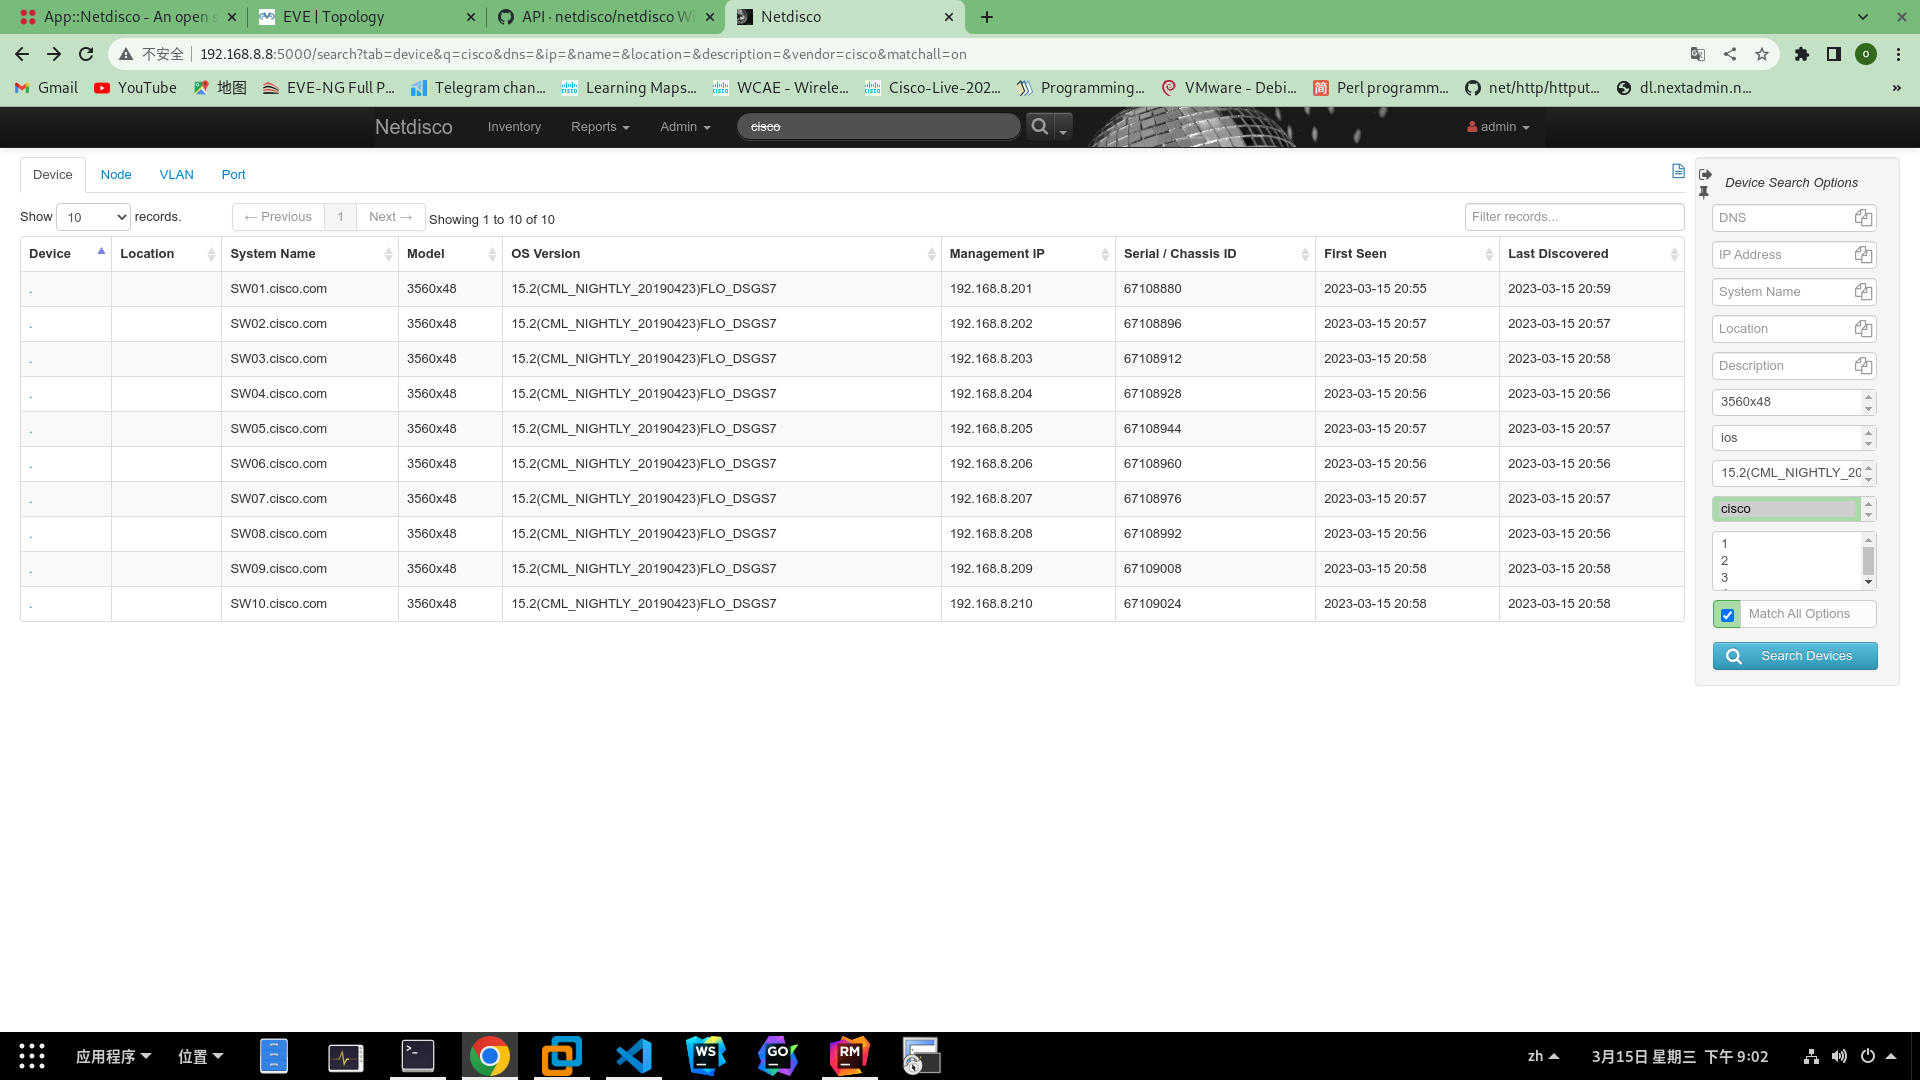Screen dimensions: 1920x1080
Task: Open Visual Studio Code from taskbar
Action: (634, 1056)
